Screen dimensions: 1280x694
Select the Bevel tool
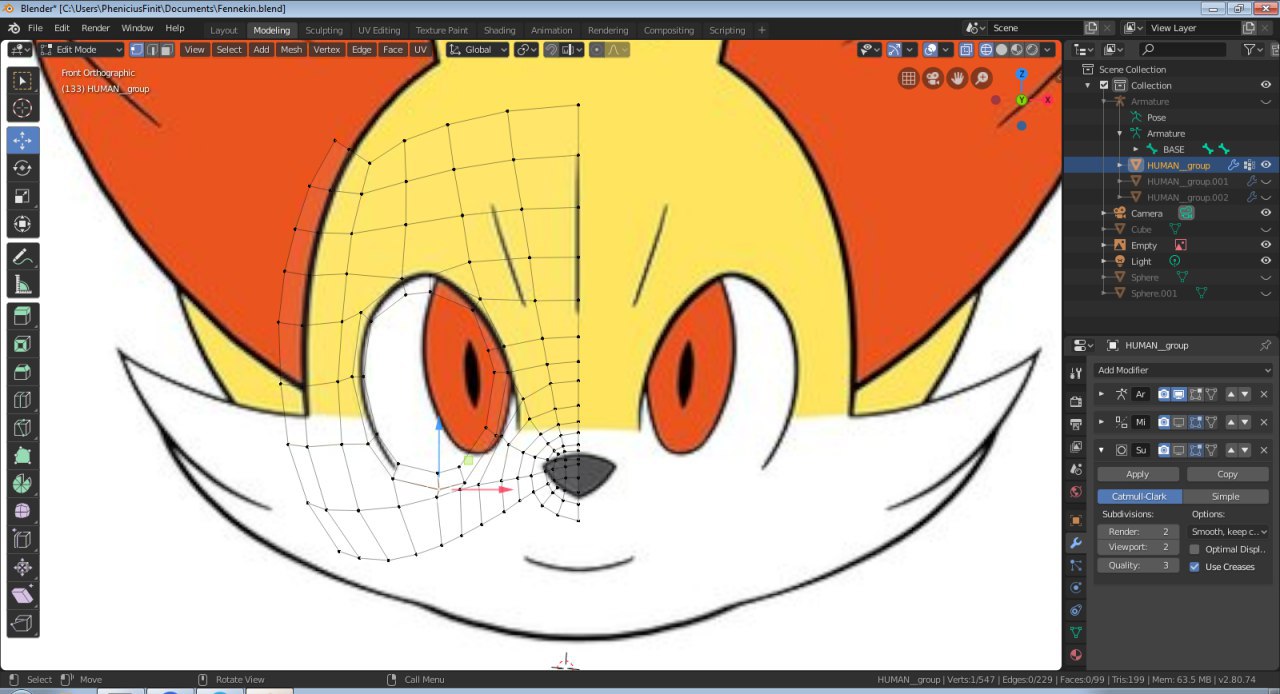point(23,373)
